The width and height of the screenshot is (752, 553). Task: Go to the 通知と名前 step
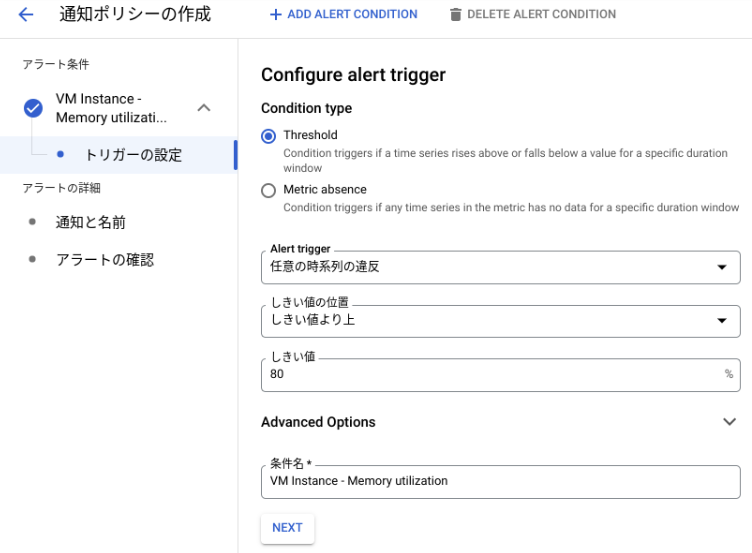click(90, 222)
